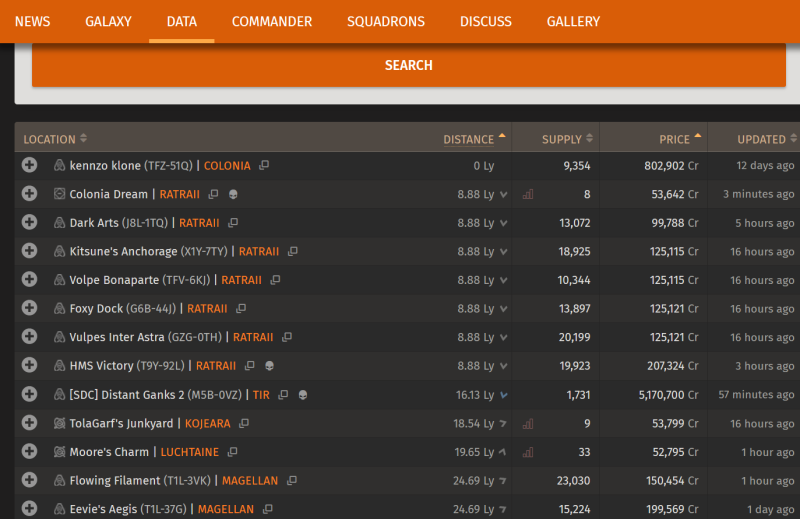800x519 pixels.
Task: Open the DATA menu
Action: pos(182,21)
